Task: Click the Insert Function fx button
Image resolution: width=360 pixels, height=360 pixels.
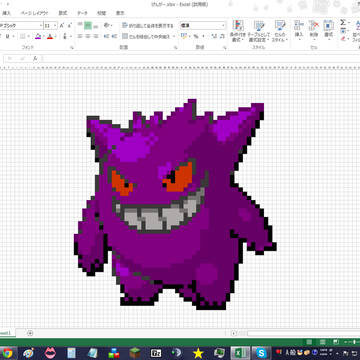Action: click(35, 59)
